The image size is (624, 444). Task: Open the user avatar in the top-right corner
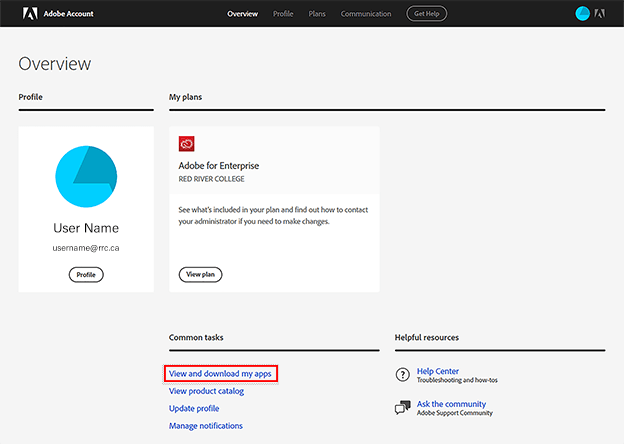(582, 14)
